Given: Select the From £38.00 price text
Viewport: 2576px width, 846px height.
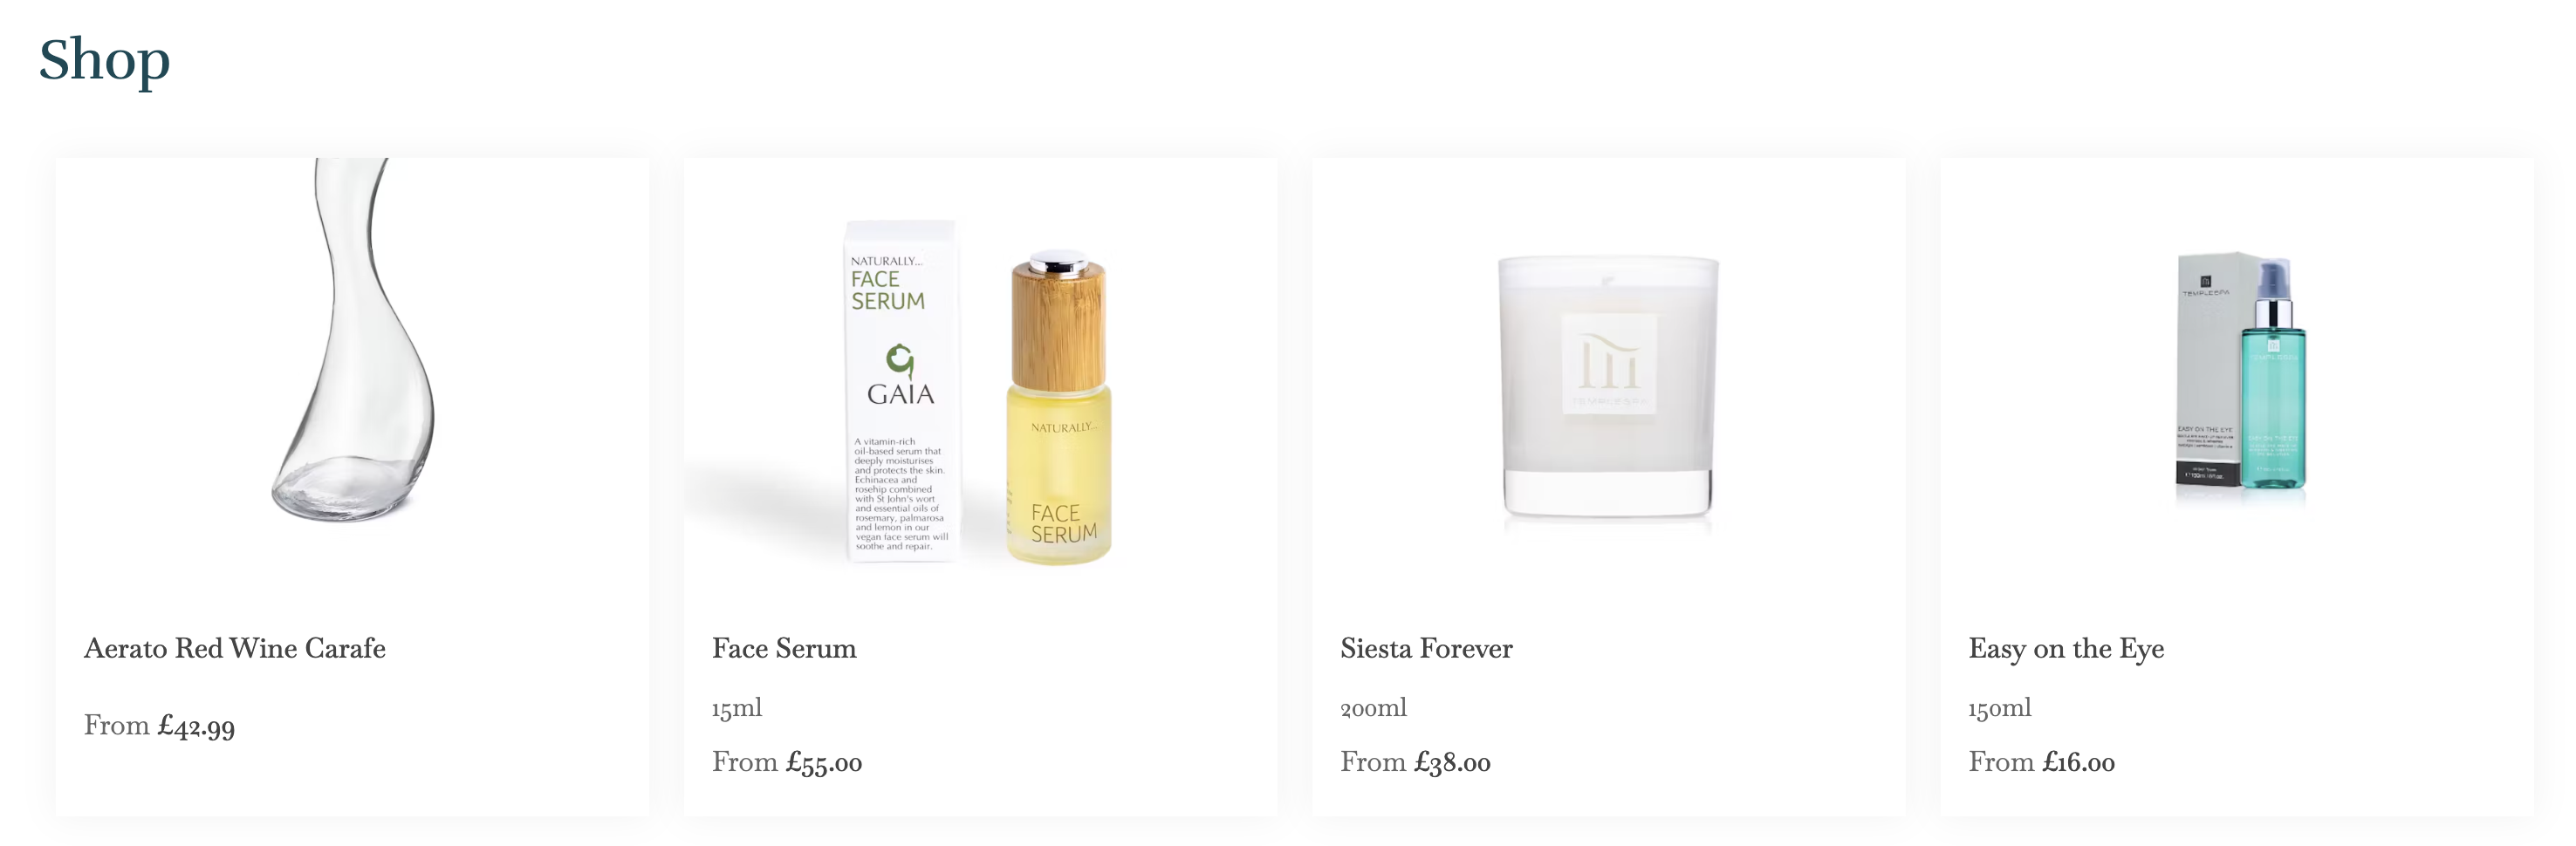Looking at the screenshot, I should point(1415,763).
